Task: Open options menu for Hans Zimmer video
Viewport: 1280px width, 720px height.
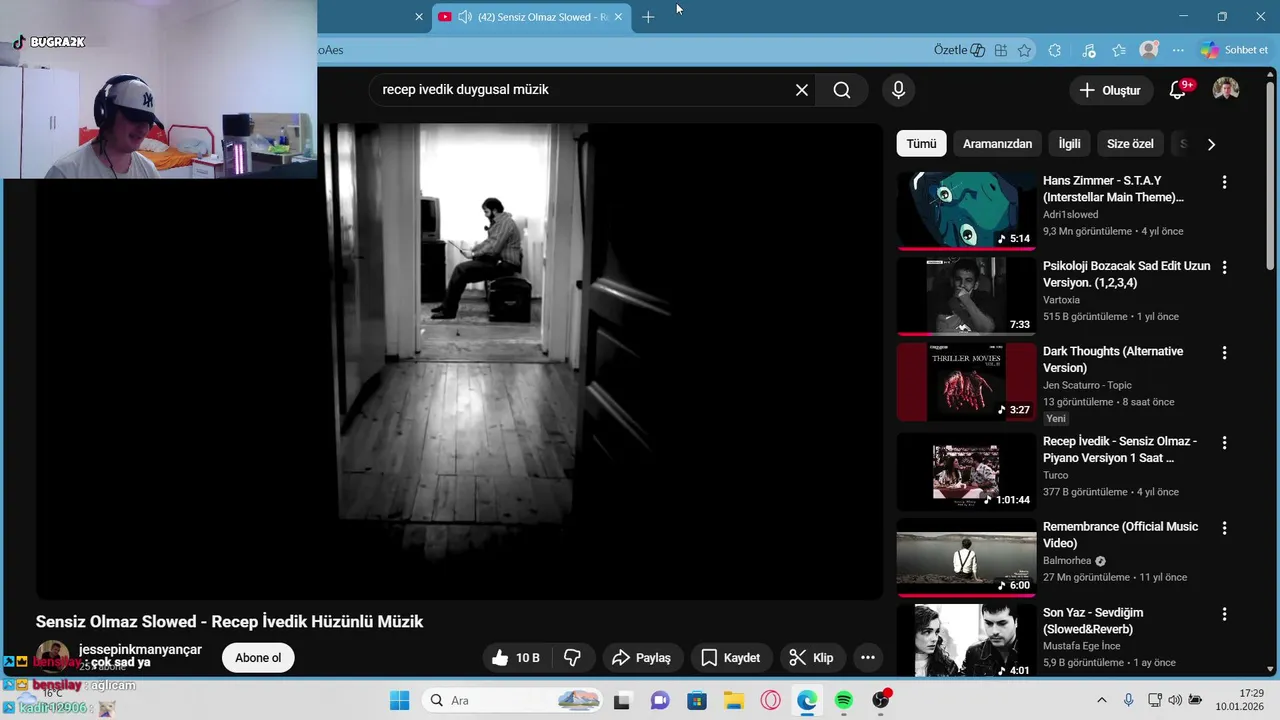Action: 1224,182
